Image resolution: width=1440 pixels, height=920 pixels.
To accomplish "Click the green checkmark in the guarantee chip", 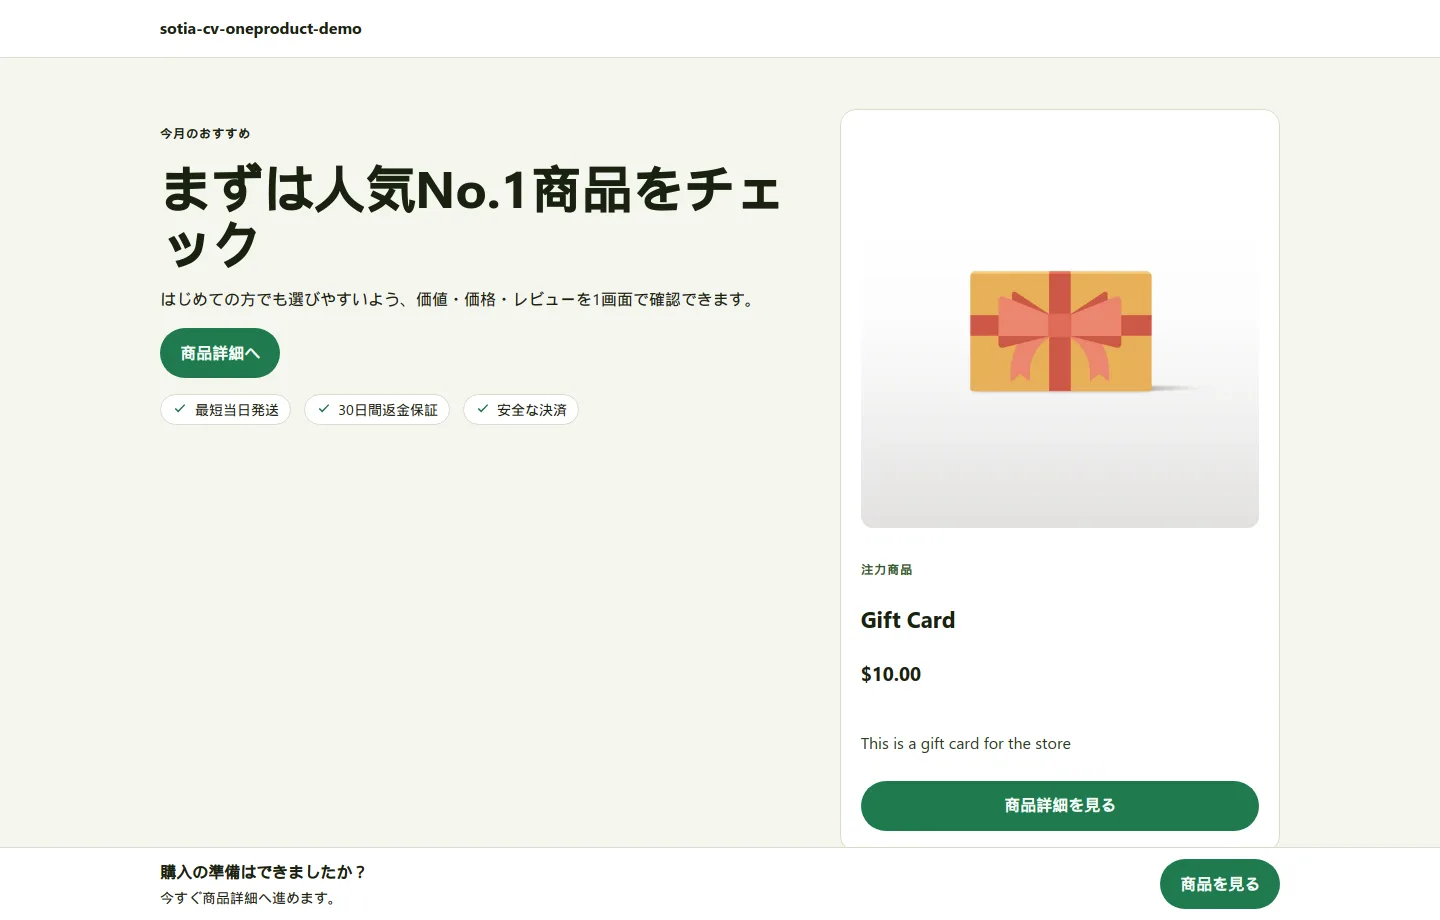I will [x=323, y=409].
